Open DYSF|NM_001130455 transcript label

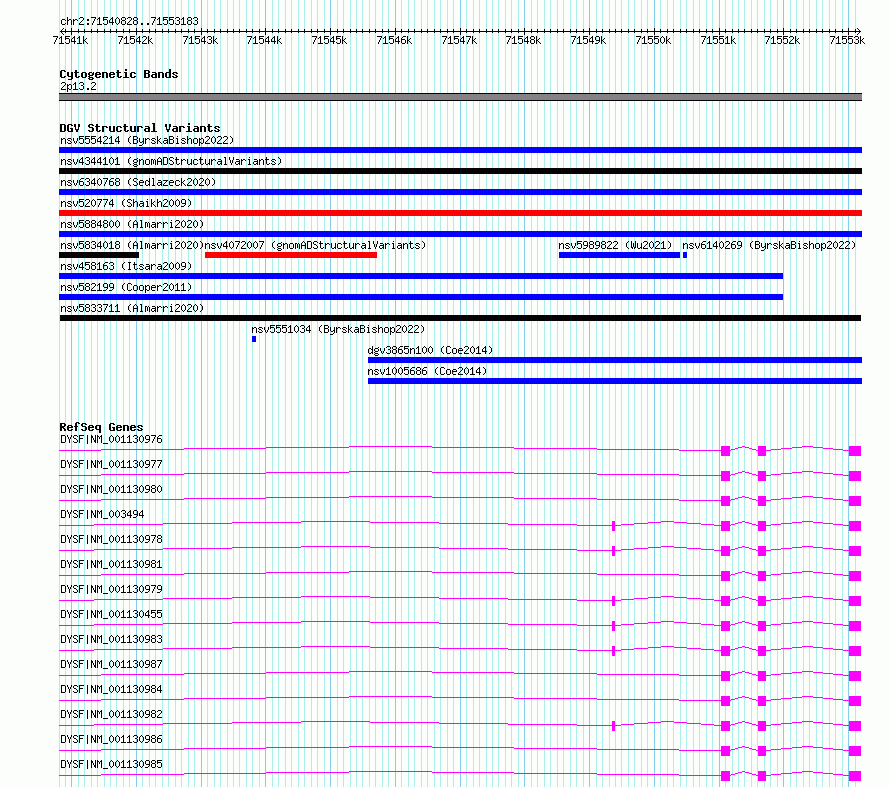(111, 614)
